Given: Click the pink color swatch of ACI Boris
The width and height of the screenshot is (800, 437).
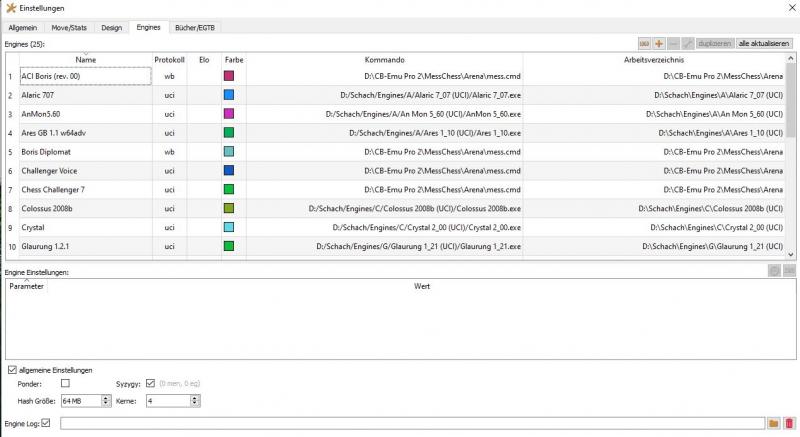Looking at the screenshot, I should tap(229, 76).
